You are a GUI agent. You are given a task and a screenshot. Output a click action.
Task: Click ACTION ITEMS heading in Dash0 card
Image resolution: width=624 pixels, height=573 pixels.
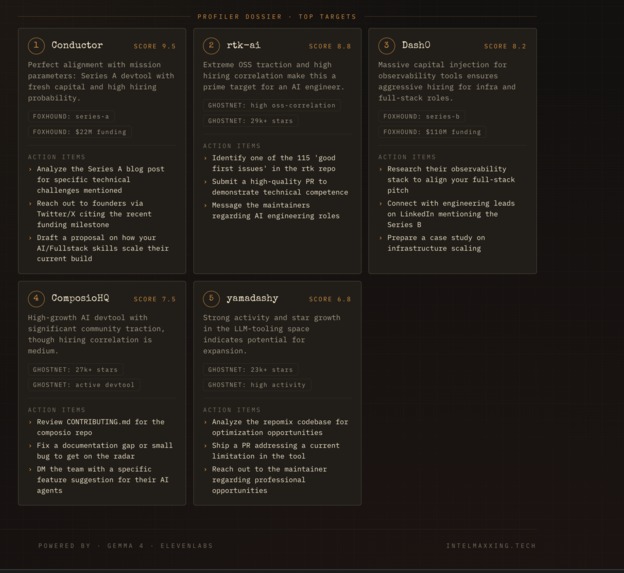[407, 157]
